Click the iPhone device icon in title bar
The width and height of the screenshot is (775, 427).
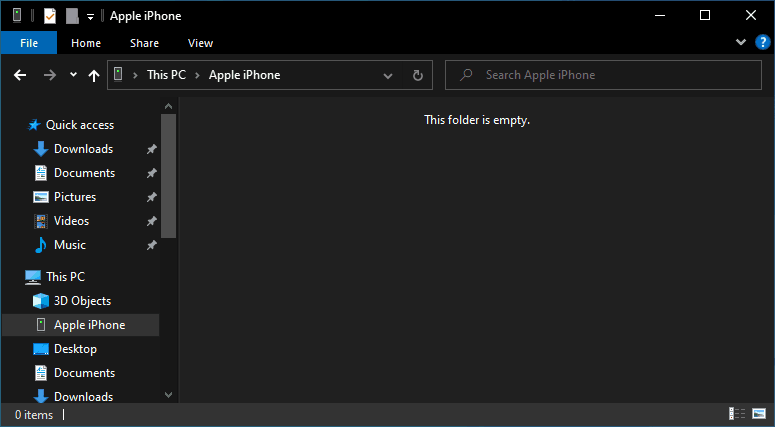(17, 16)
